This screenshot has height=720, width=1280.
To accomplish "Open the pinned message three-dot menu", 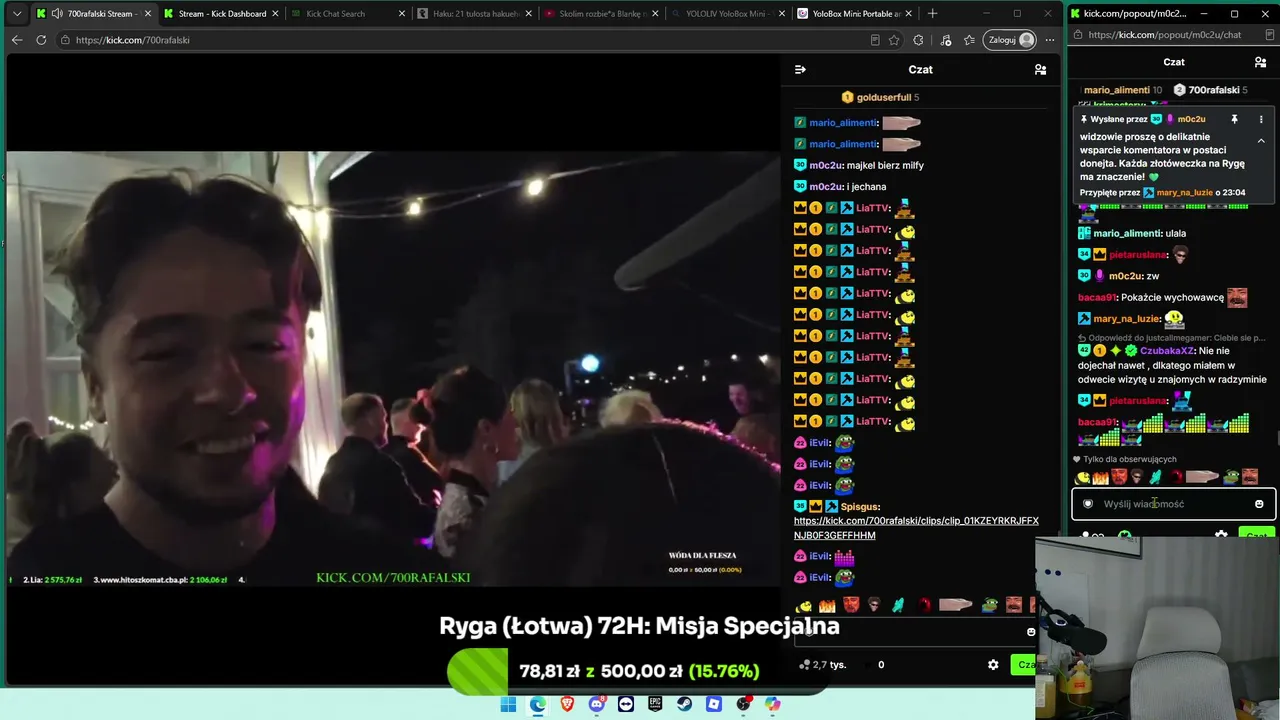I will (x=1260, y=119).
